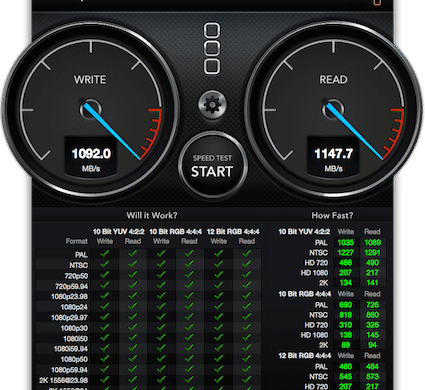
Task: Click the 1080p23.98 format label
Action: click(69, 297)
